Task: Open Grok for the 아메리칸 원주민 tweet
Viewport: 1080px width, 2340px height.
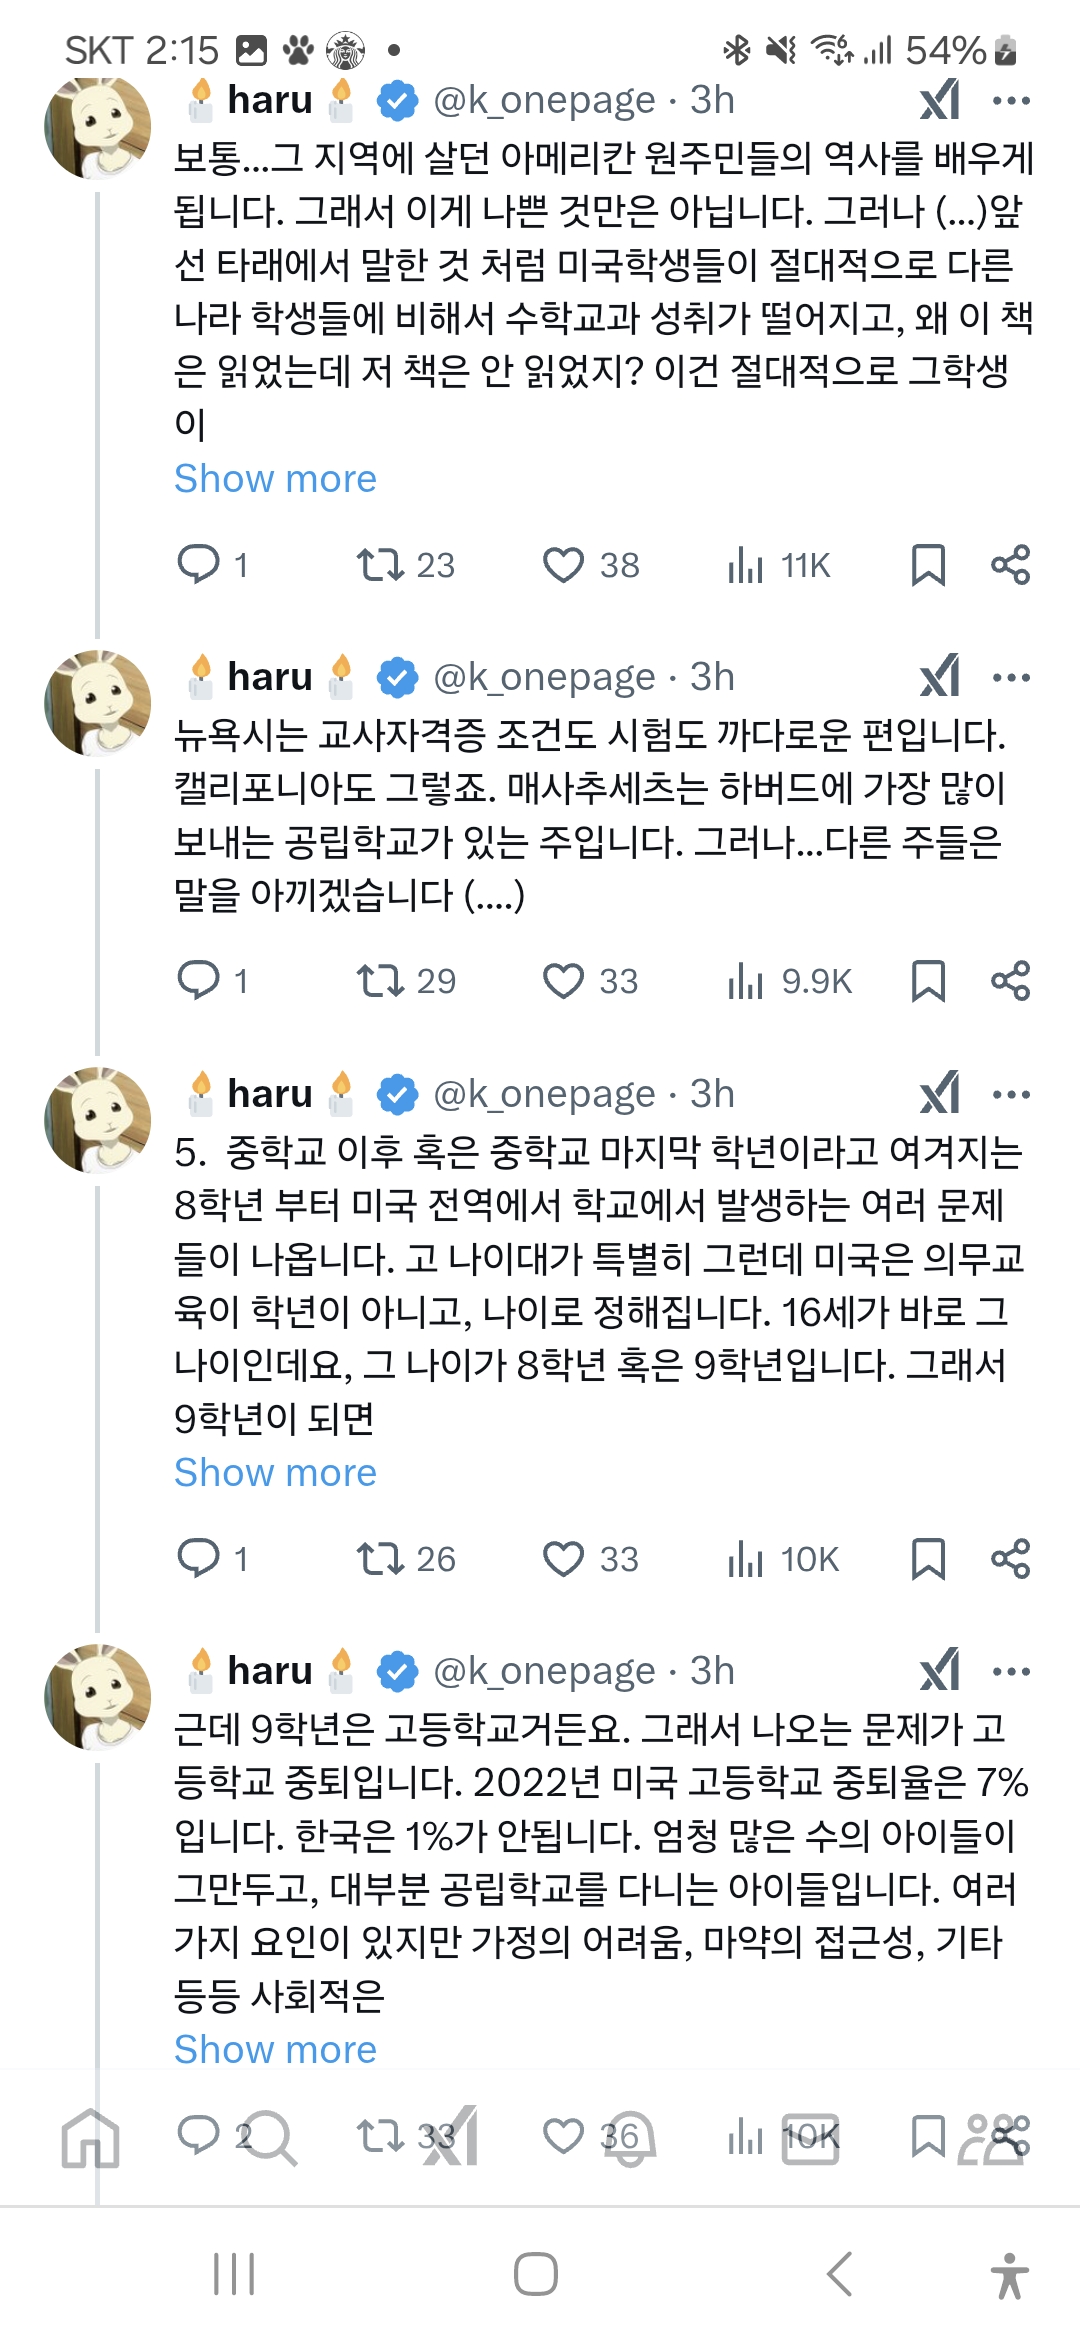Action: tap(940, 100)
